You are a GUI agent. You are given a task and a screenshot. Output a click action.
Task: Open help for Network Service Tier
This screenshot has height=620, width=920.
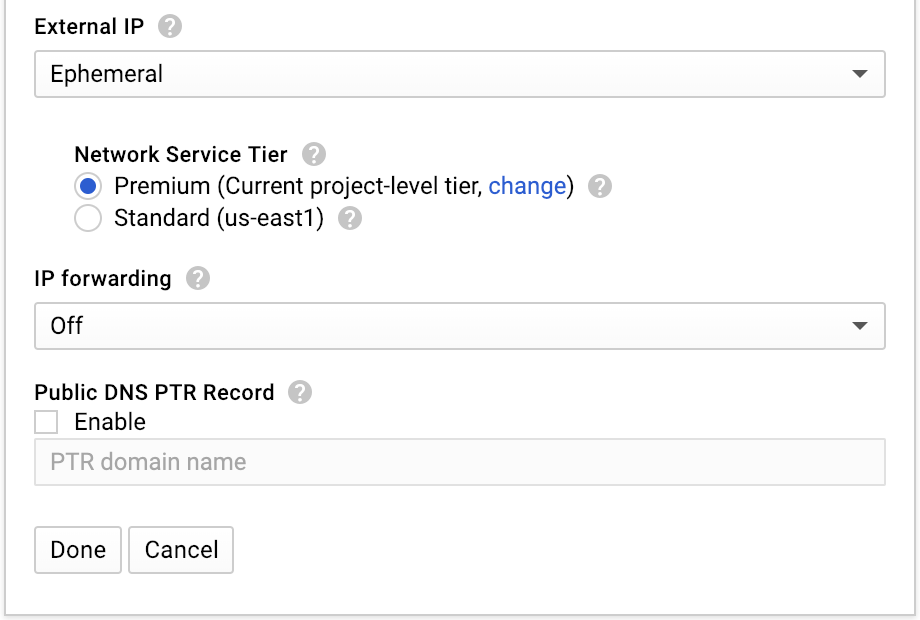click(314, 155)
